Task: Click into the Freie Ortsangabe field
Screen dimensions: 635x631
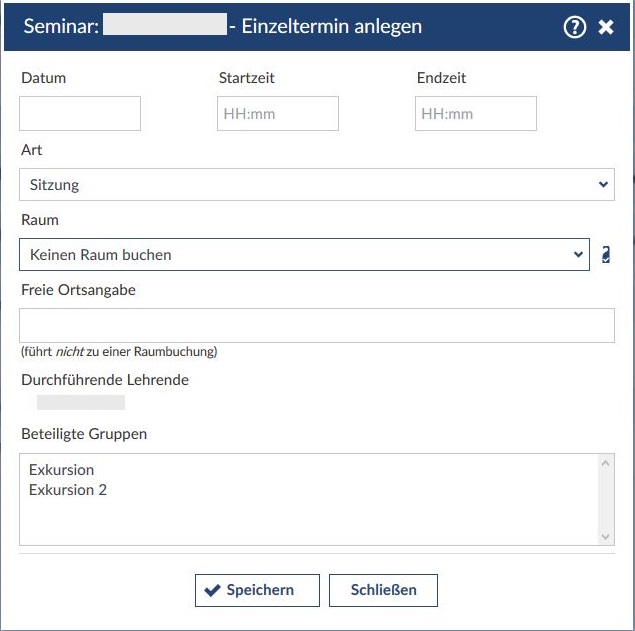Action: 316,326
